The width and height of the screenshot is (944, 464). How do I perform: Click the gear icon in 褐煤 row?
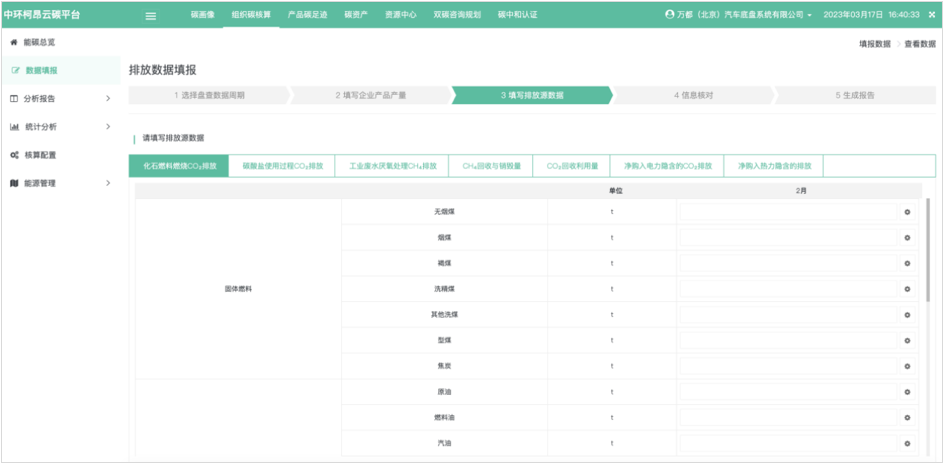click(x=907, y=264)
